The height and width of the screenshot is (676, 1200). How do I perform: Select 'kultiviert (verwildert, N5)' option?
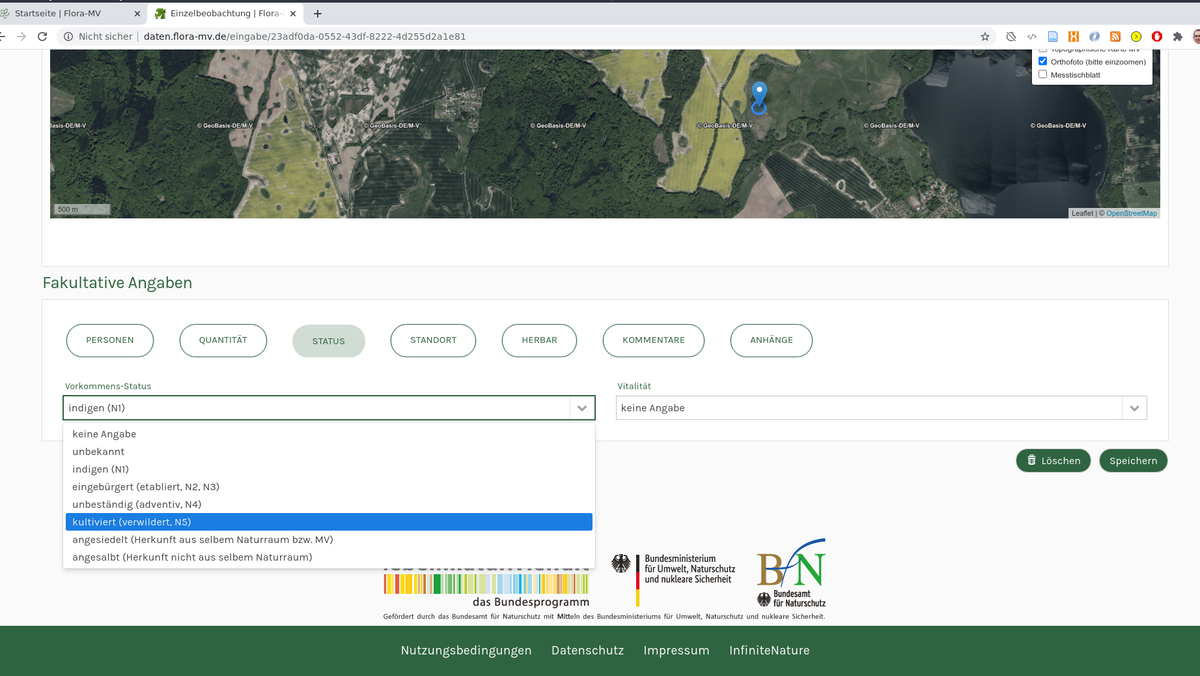(x=329, y=522)
